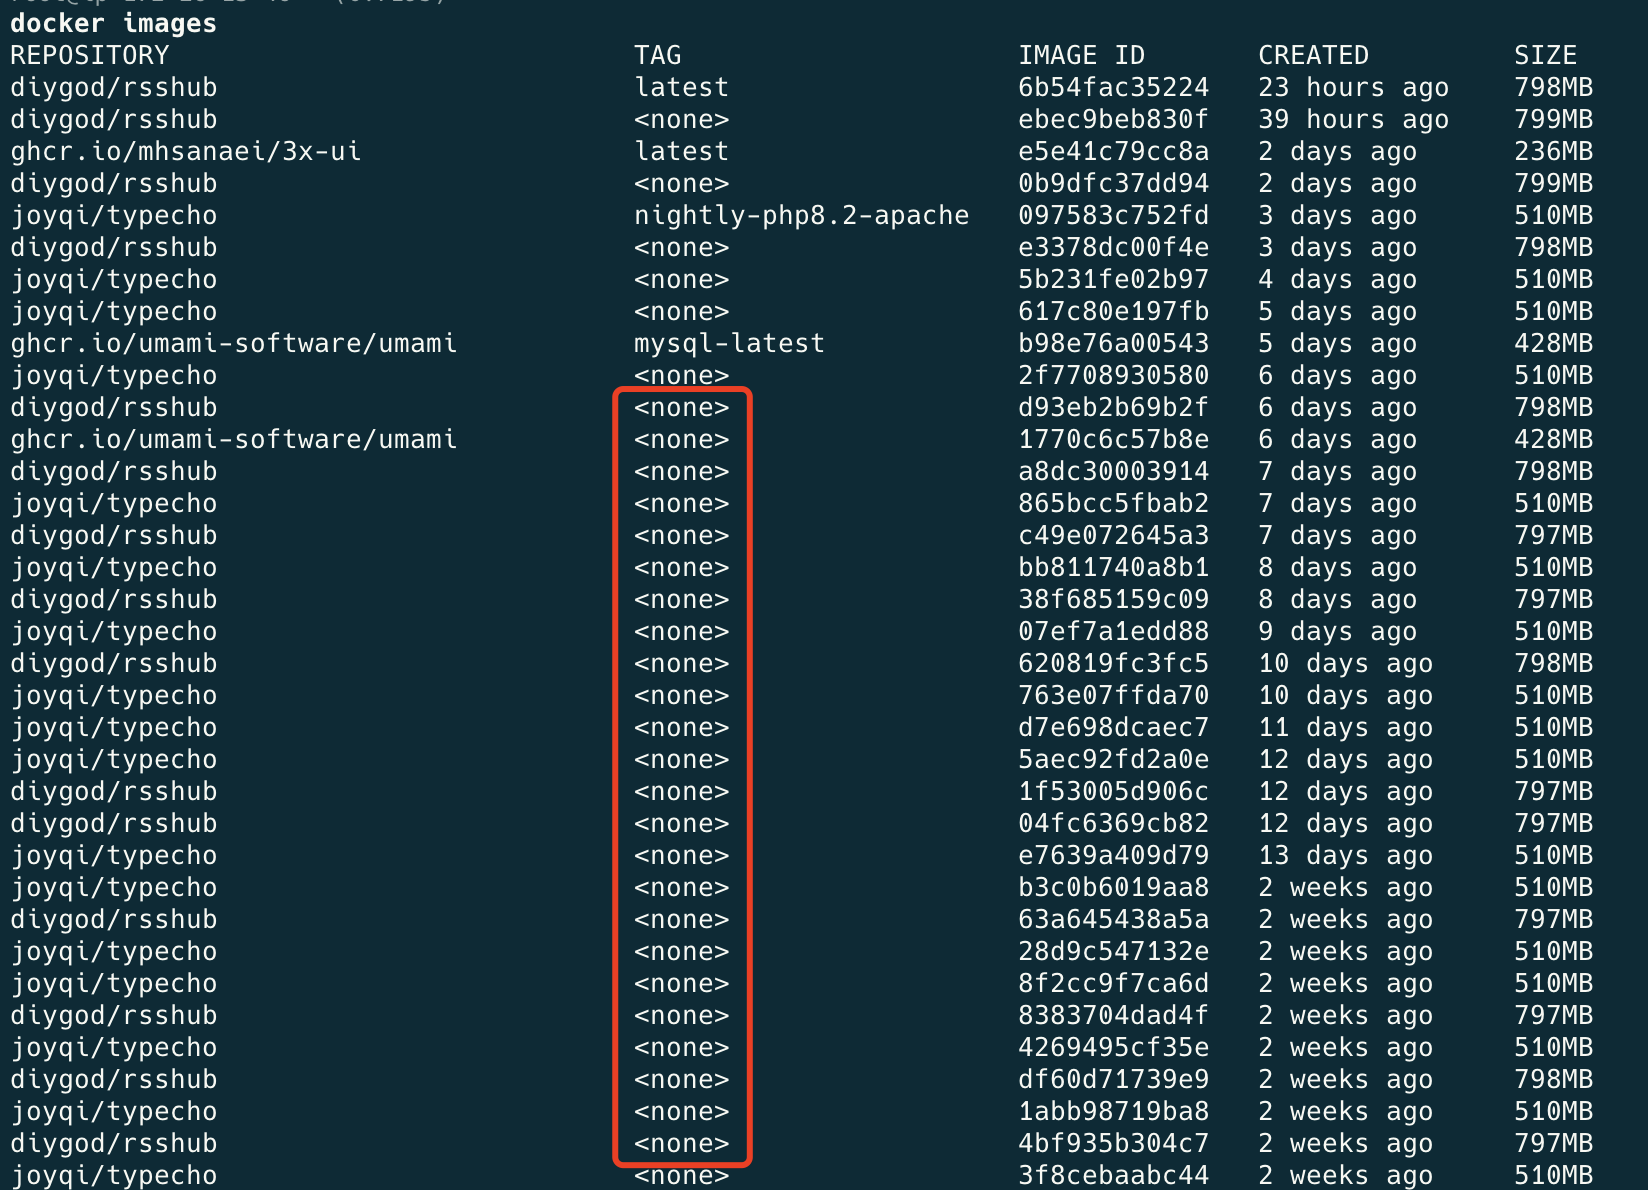Select image ID e3378dc00f4e
Viewport: 1648px width, 1190px height.
pos(1113,247)
